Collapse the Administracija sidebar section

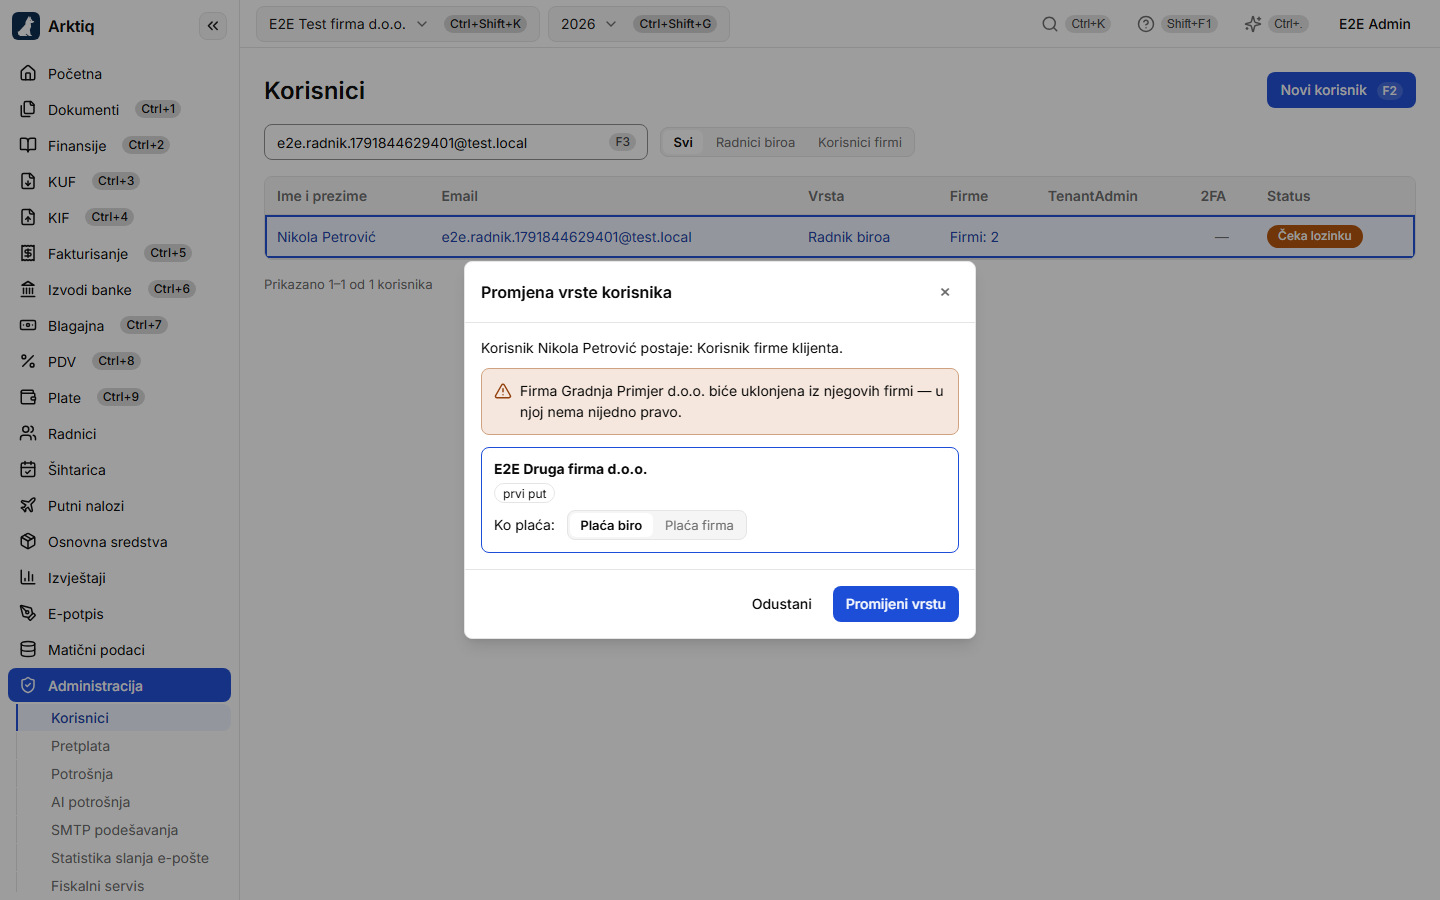(119, 685)
